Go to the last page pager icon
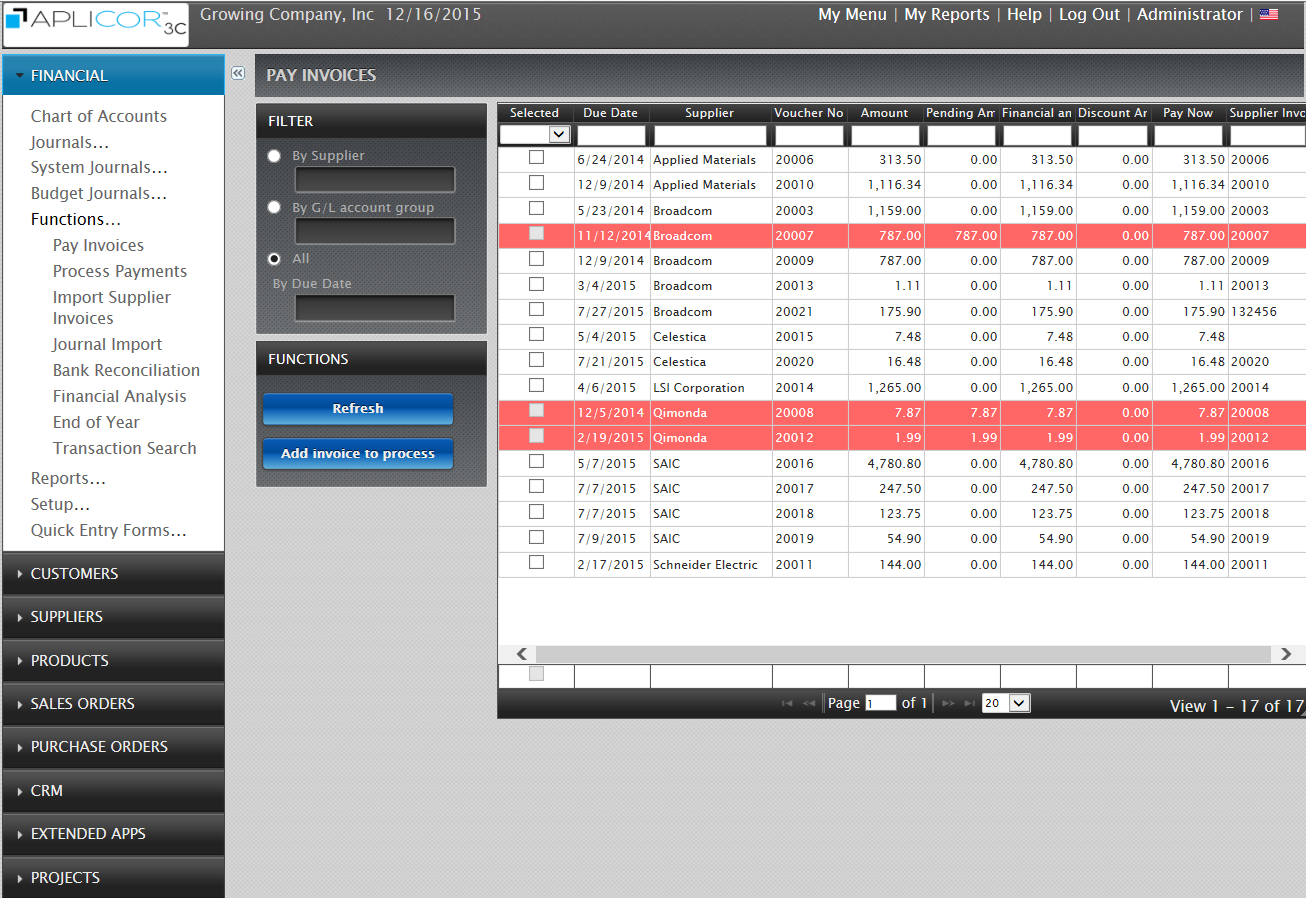 (x=969, y=704)
